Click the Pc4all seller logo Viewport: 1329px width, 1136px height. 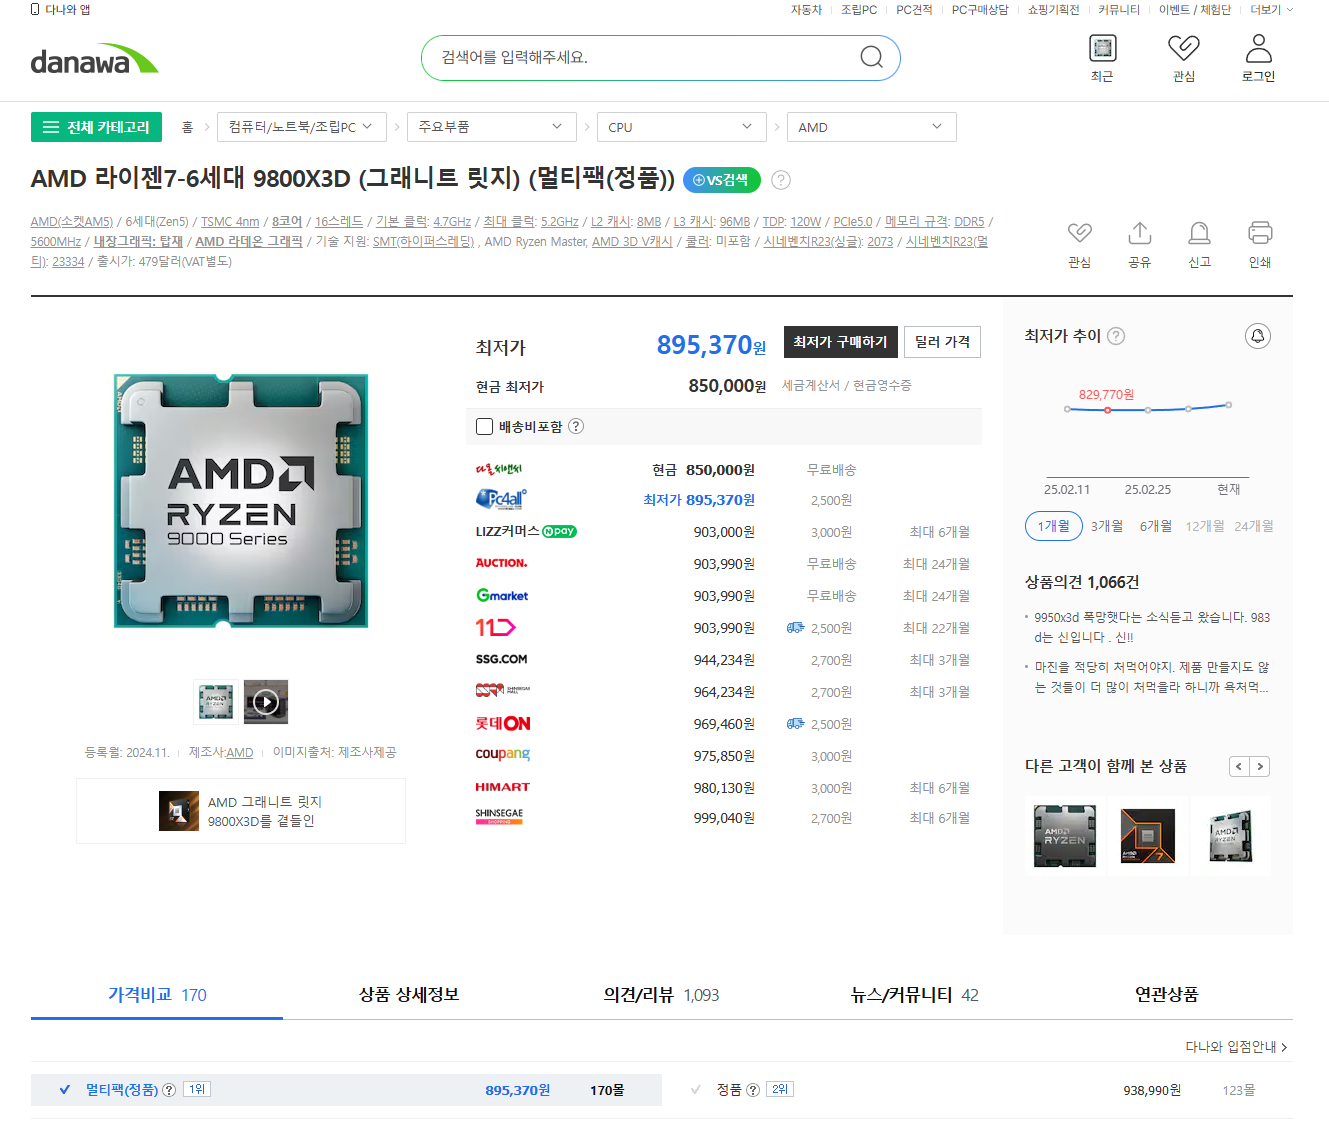[x=501, y=499]
